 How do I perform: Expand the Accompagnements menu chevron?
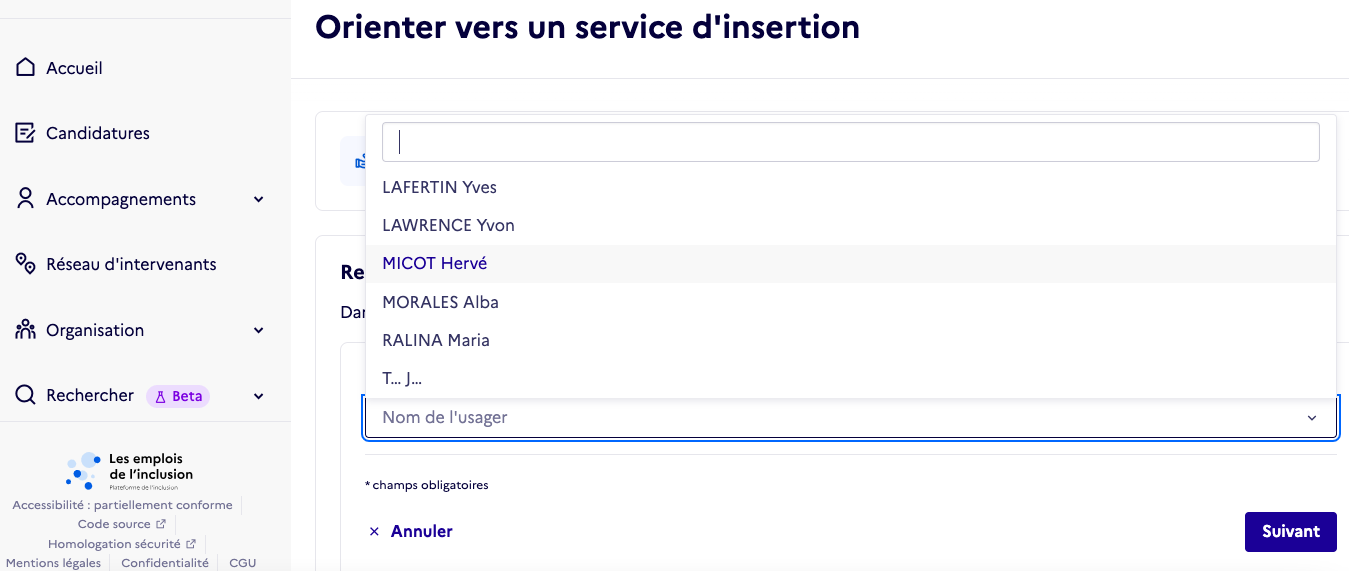tap(259, 199)
